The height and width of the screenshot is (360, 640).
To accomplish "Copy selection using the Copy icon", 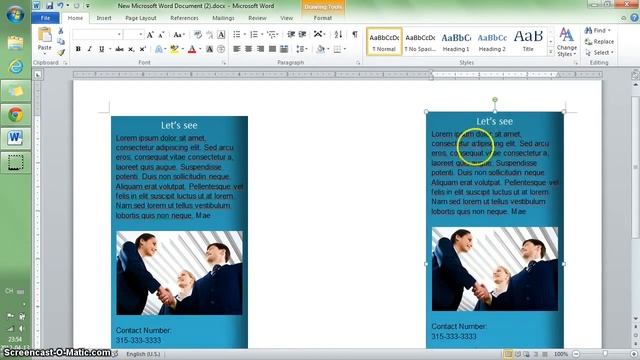I will click(61, 42).
